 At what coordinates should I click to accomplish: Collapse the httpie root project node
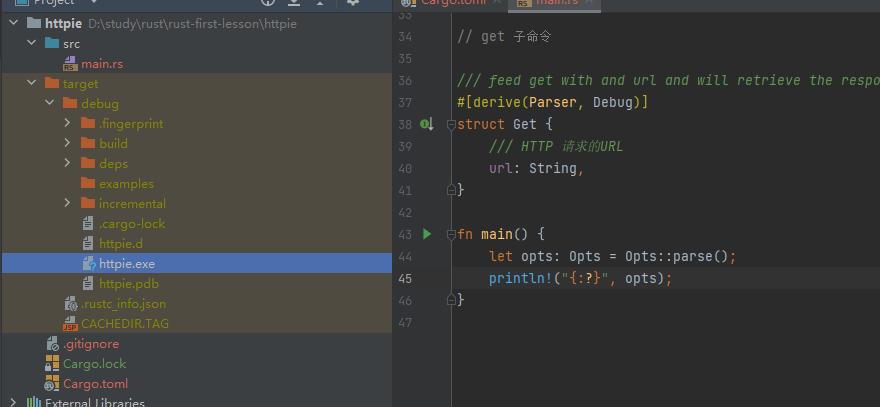(13, 24)
